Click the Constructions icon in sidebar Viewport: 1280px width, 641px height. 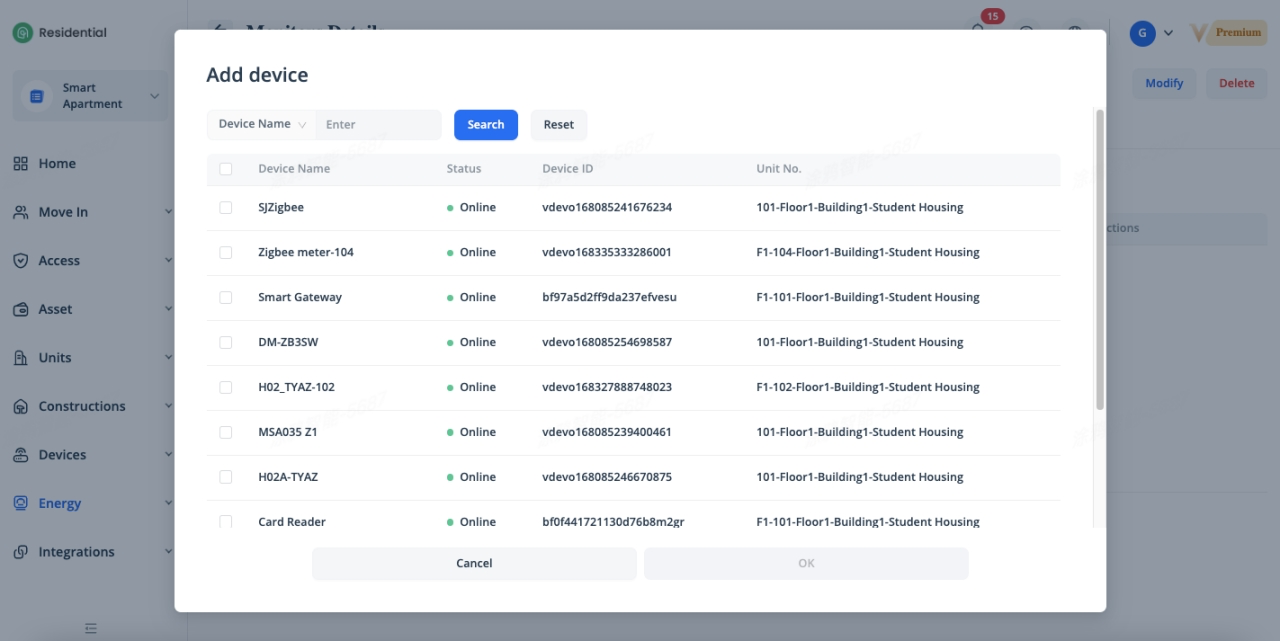coord(21,407)
